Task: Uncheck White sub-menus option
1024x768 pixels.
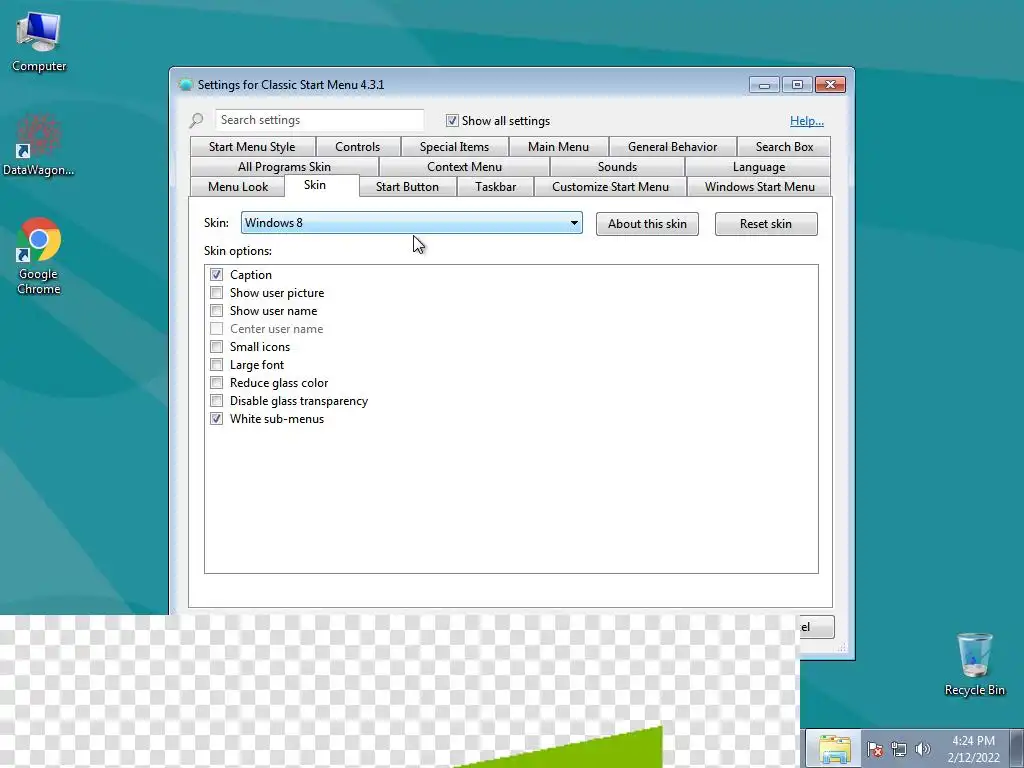Action: point(216,419)
